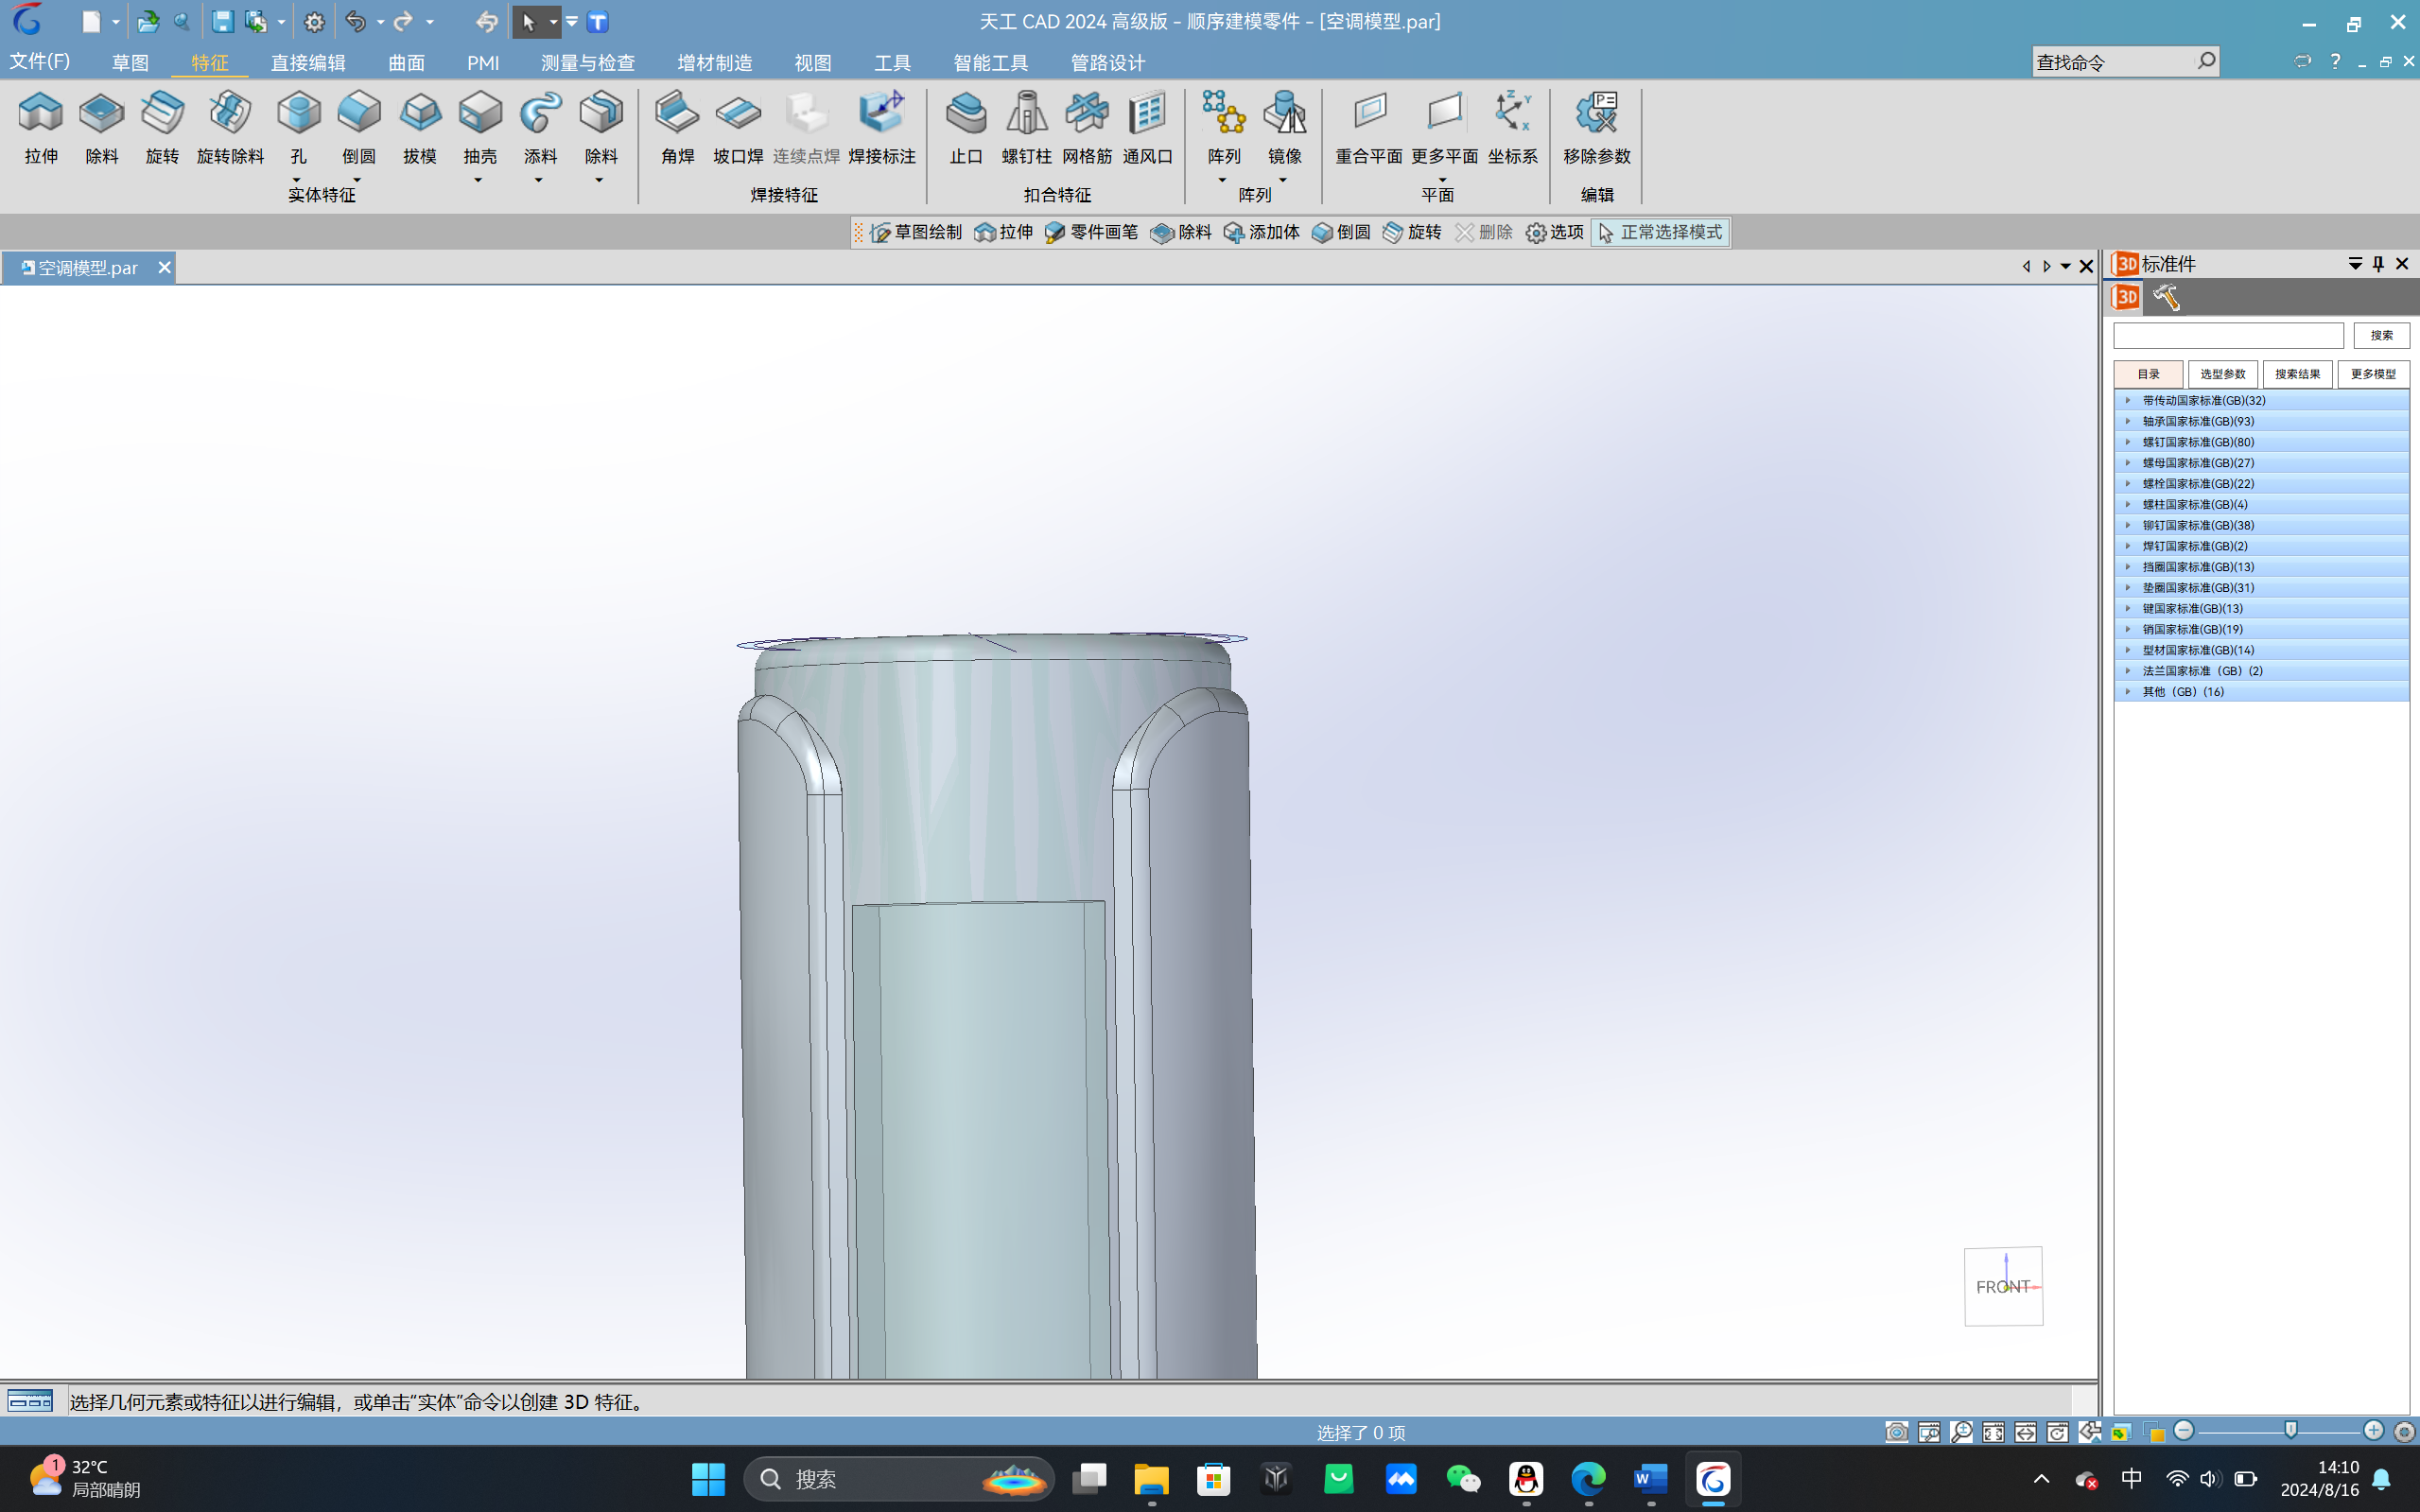Switch to 直接编辑 ribbon tab

(308, 62)
